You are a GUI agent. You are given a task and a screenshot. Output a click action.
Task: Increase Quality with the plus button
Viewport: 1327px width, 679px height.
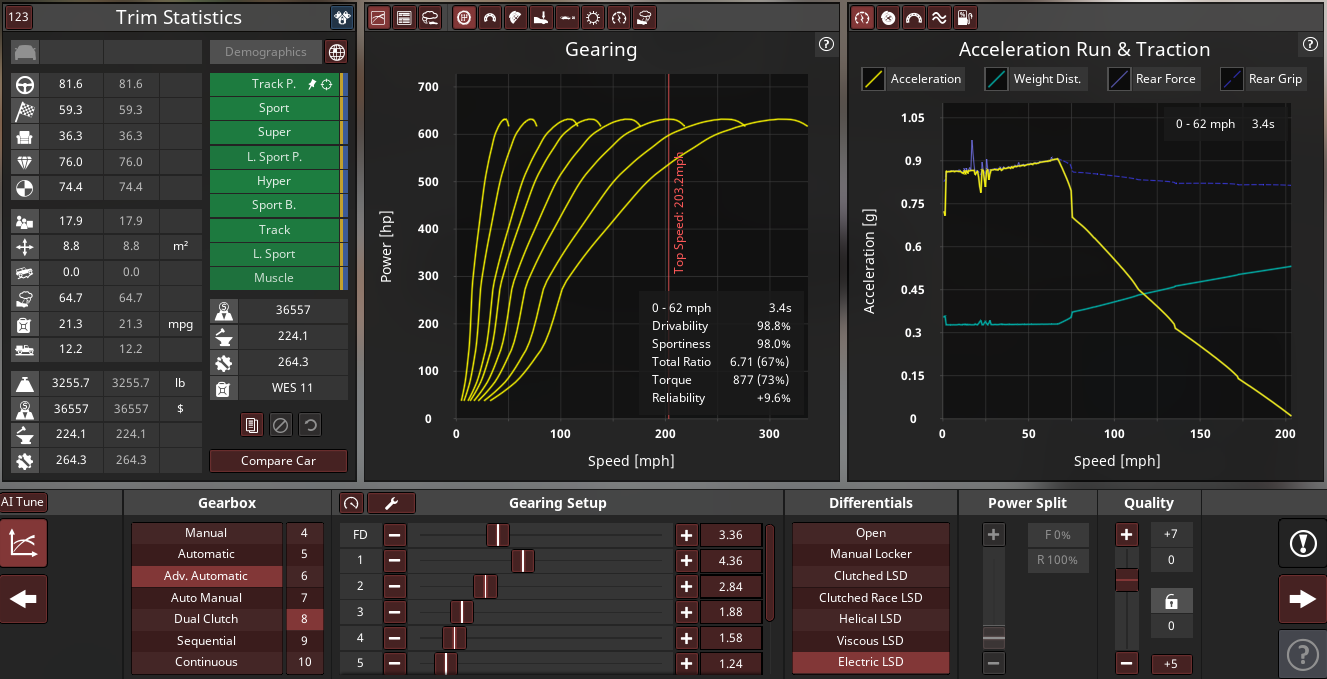1127,534
